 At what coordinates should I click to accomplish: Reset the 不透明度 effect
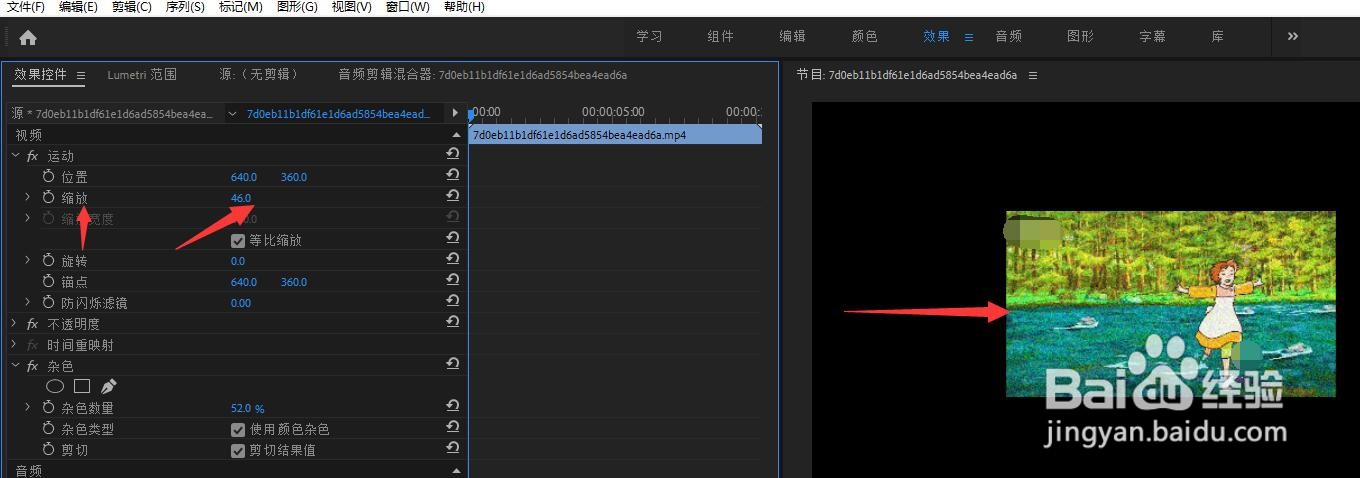pyautogui.click(x=453, y=323)
